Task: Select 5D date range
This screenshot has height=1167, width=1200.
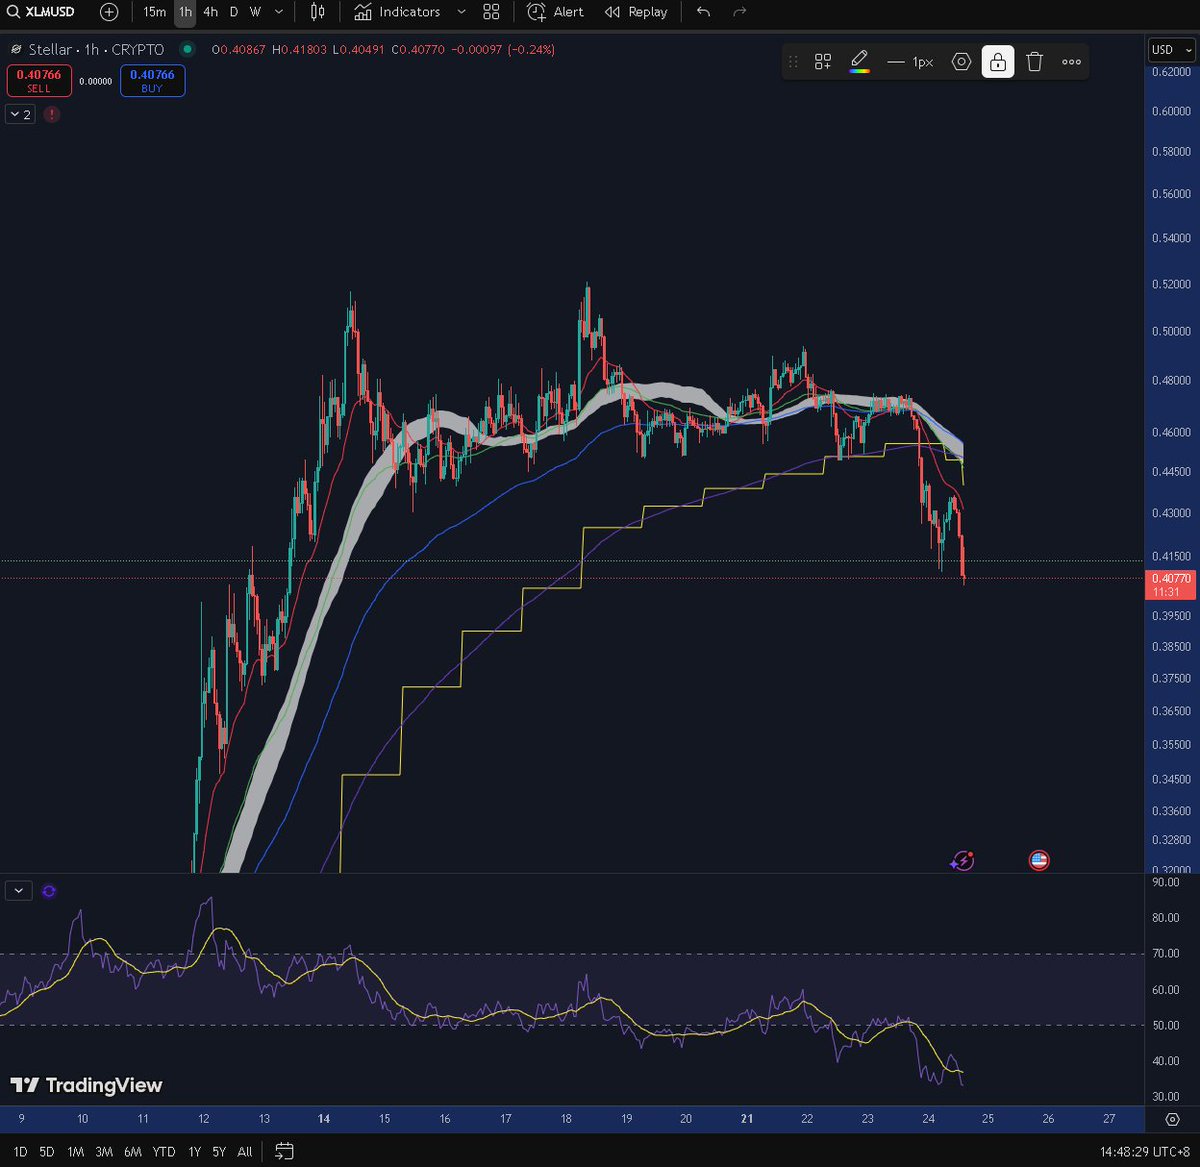Action: 47,1151
